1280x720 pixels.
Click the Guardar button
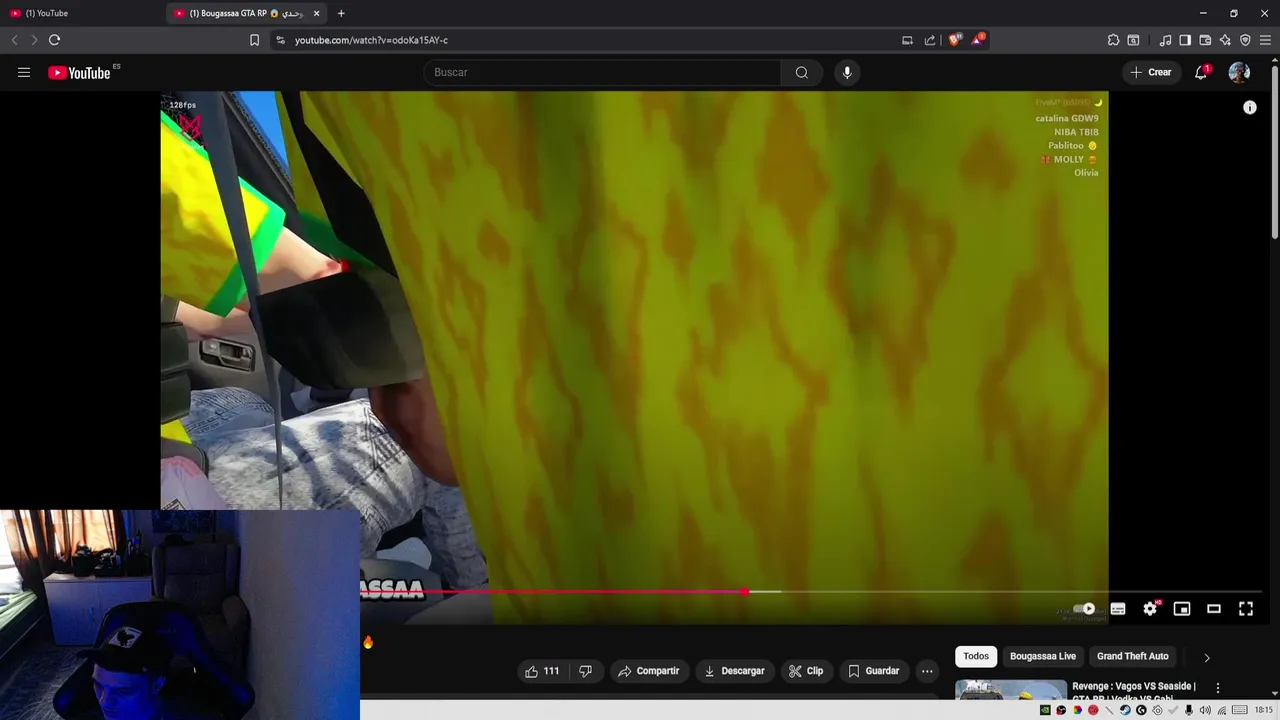pyautogui.click(x=874, y=671)
